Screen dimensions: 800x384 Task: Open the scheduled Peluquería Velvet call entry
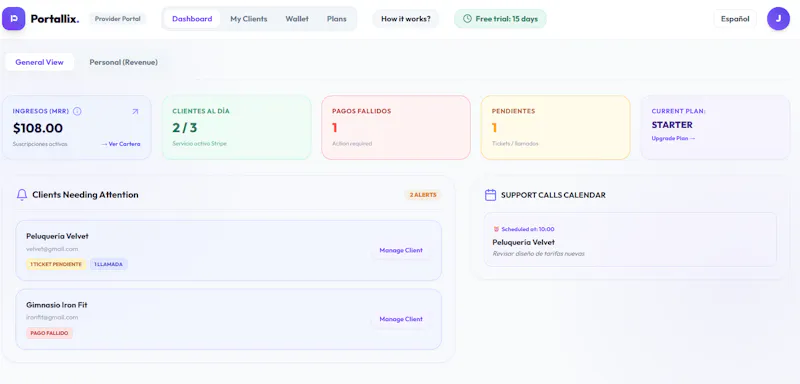click(x=631, y=240)
